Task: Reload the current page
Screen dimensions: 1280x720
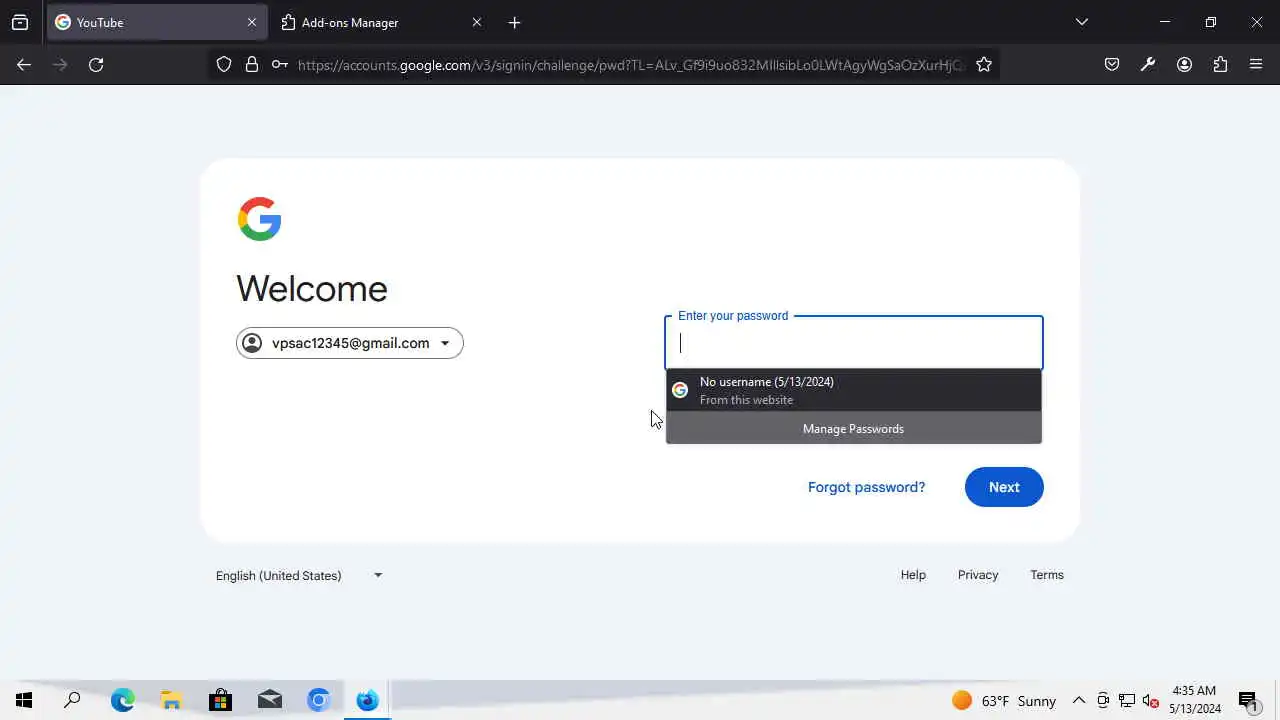Action: pos(96,64)
